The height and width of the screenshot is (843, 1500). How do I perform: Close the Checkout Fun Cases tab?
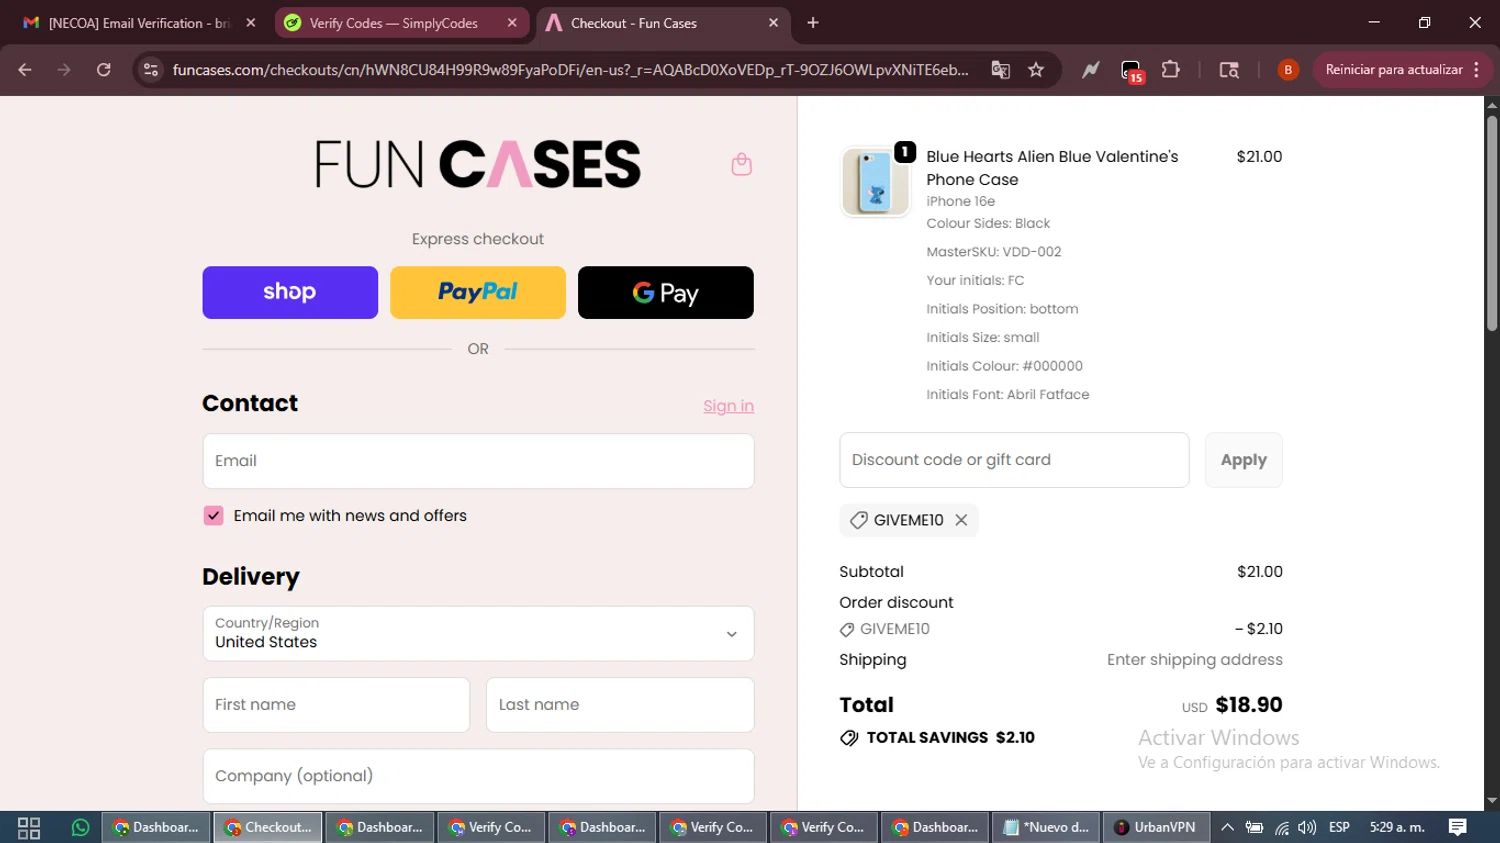click(x=773, y=23)
